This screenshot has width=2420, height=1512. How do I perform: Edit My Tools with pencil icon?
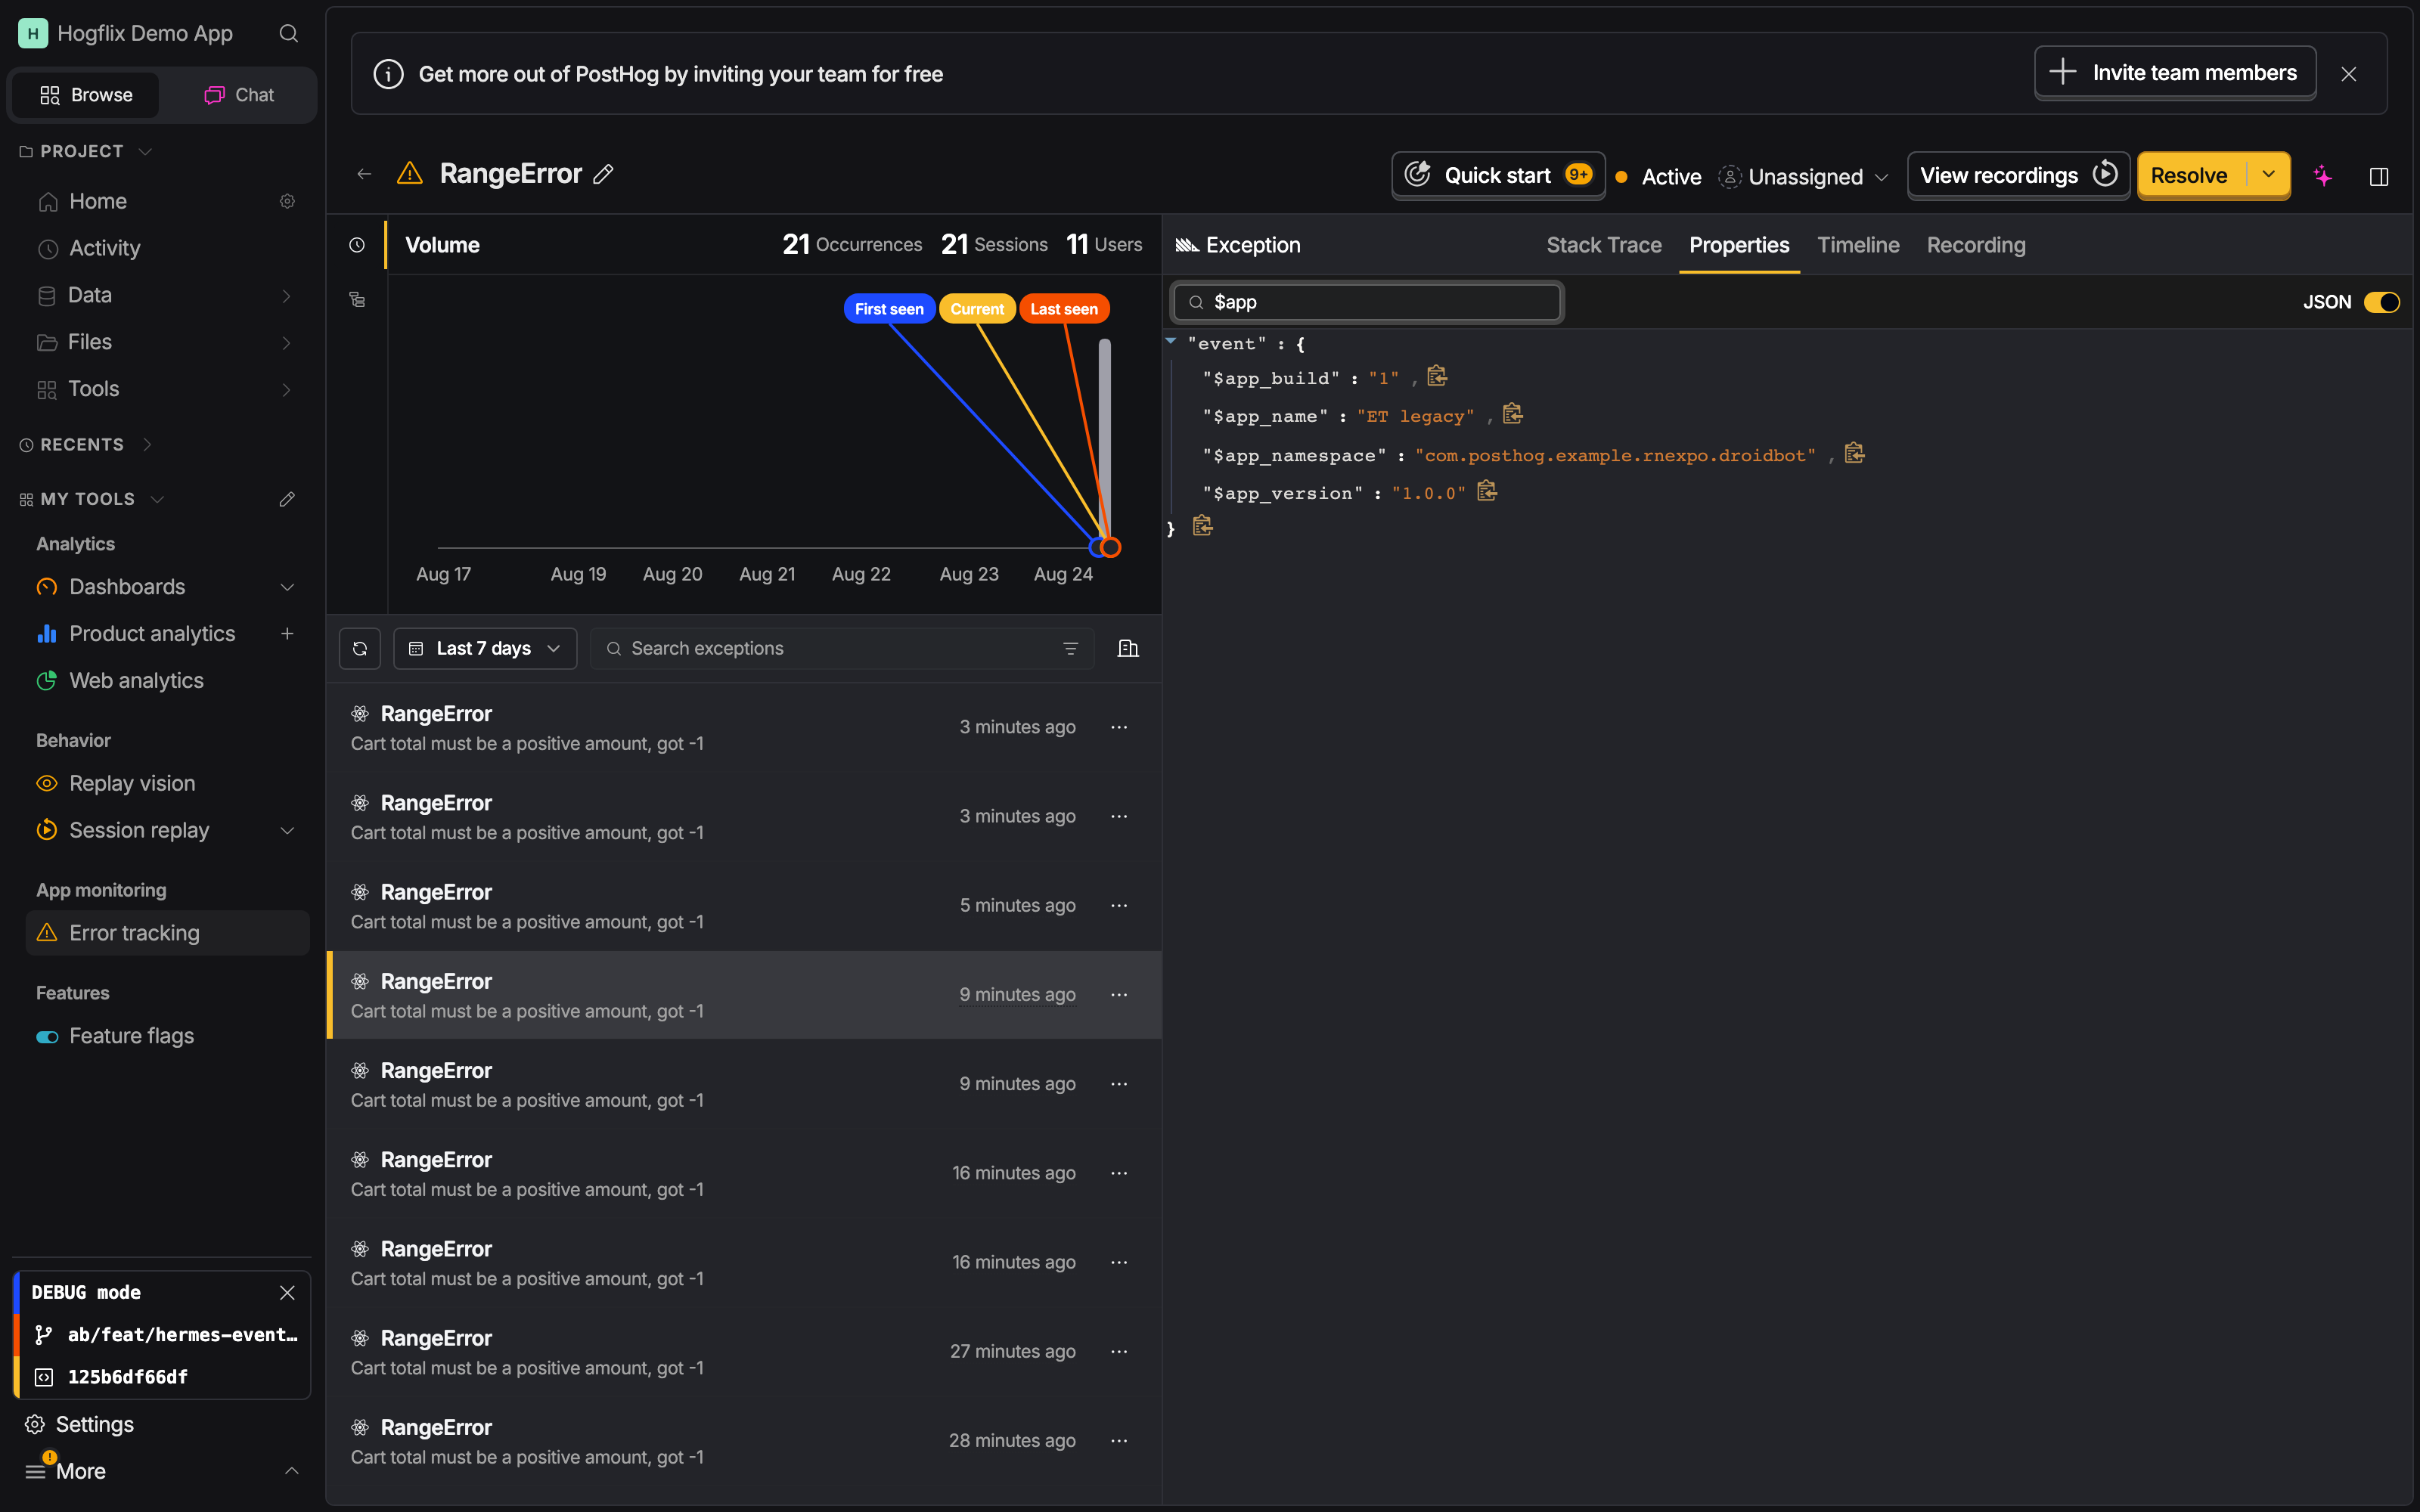(287, 499)
